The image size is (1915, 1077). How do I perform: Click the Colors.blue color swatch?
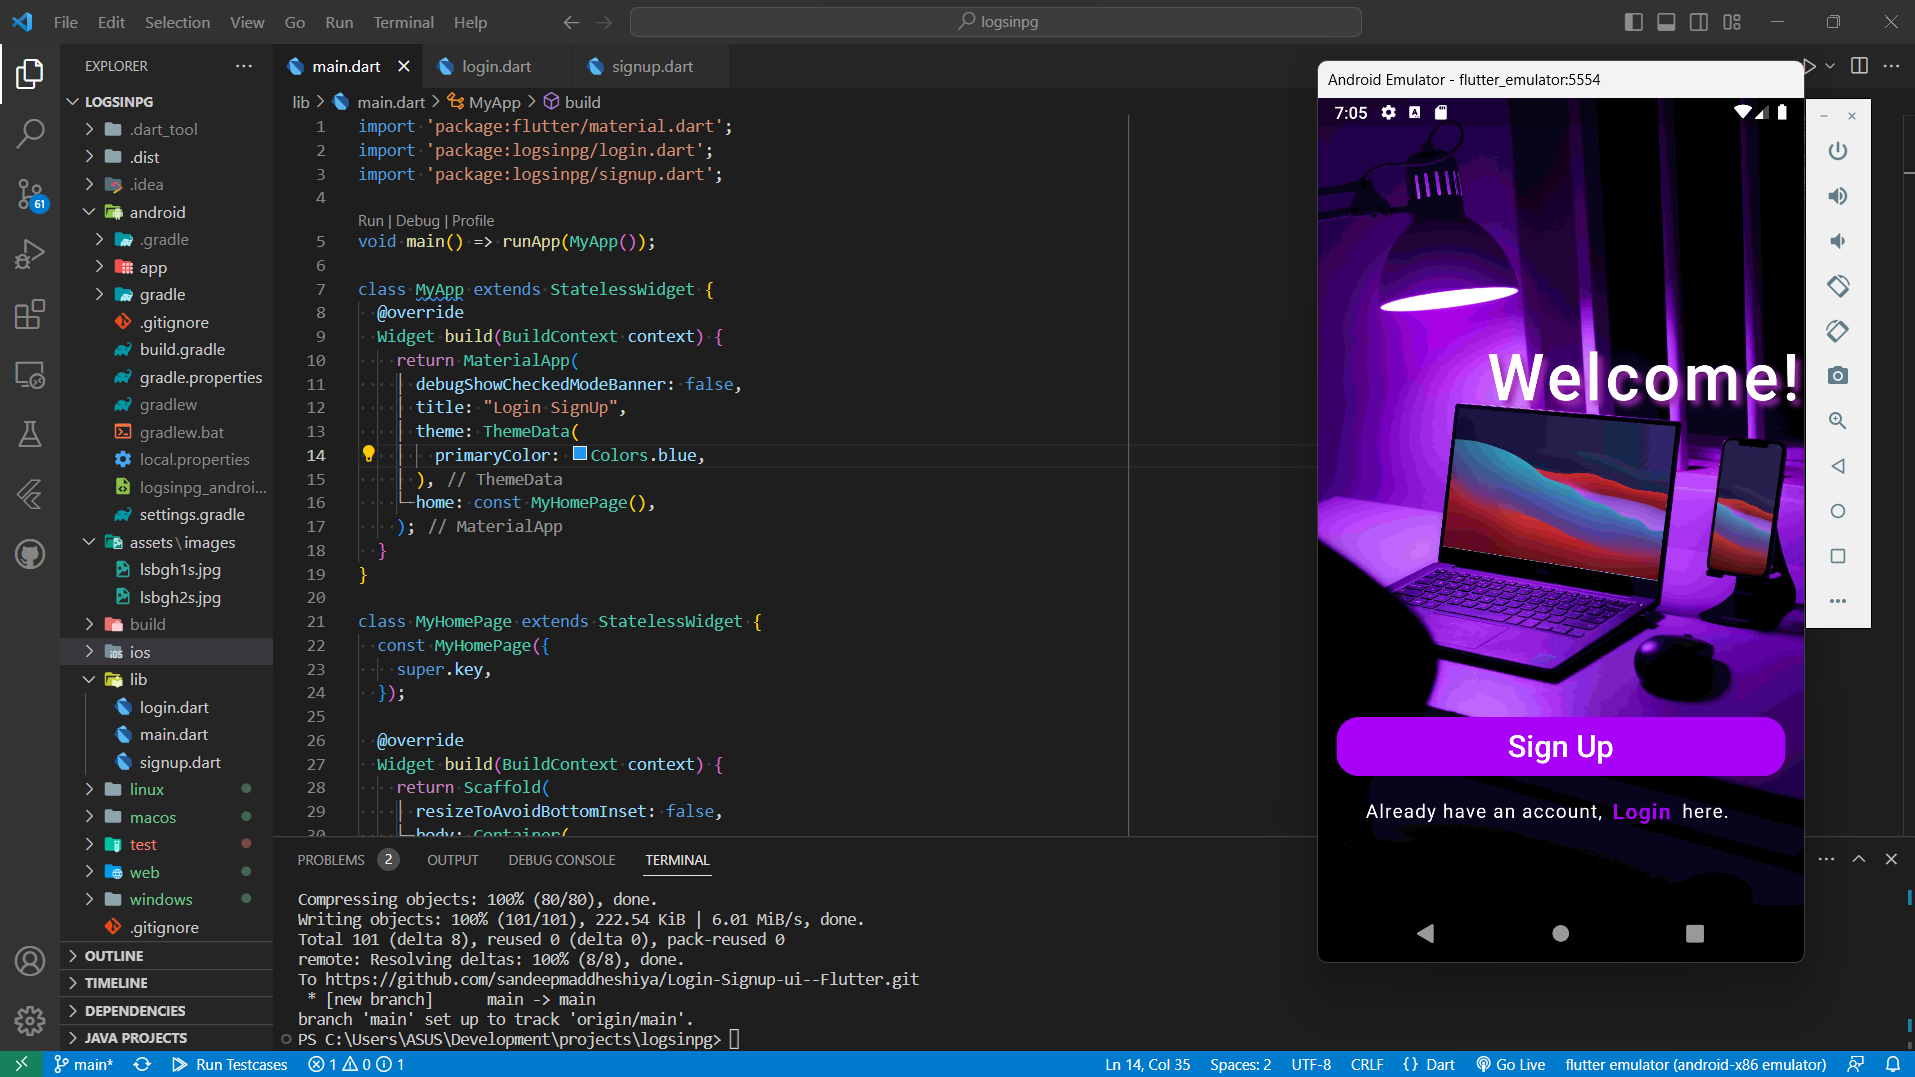click(x=580, y=454)
